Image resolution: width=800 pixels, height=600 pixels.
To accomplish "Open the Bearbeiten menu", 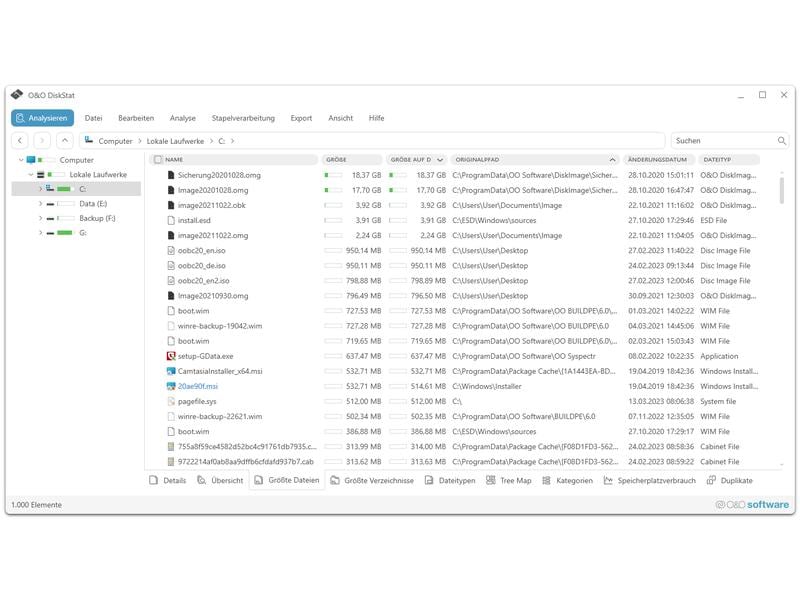I will pos(136,118).
